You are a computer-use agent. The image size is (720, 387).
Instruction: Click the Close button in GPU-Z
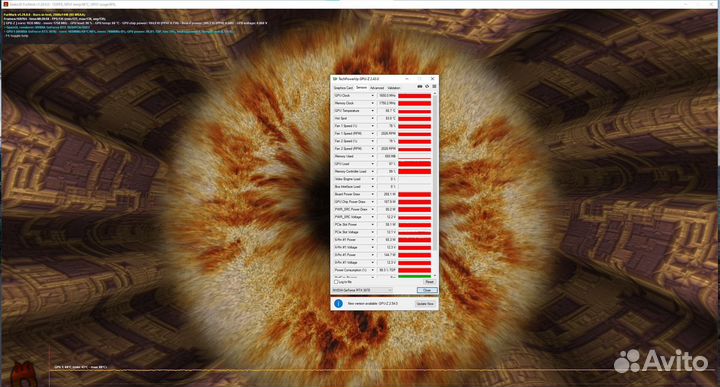point(427,290)
